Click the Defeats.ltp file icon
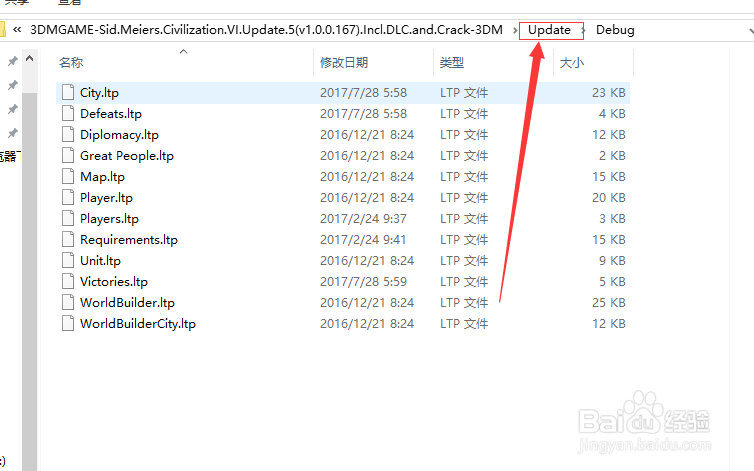Viewport: 754px width, 471px height. click(68, 114)
